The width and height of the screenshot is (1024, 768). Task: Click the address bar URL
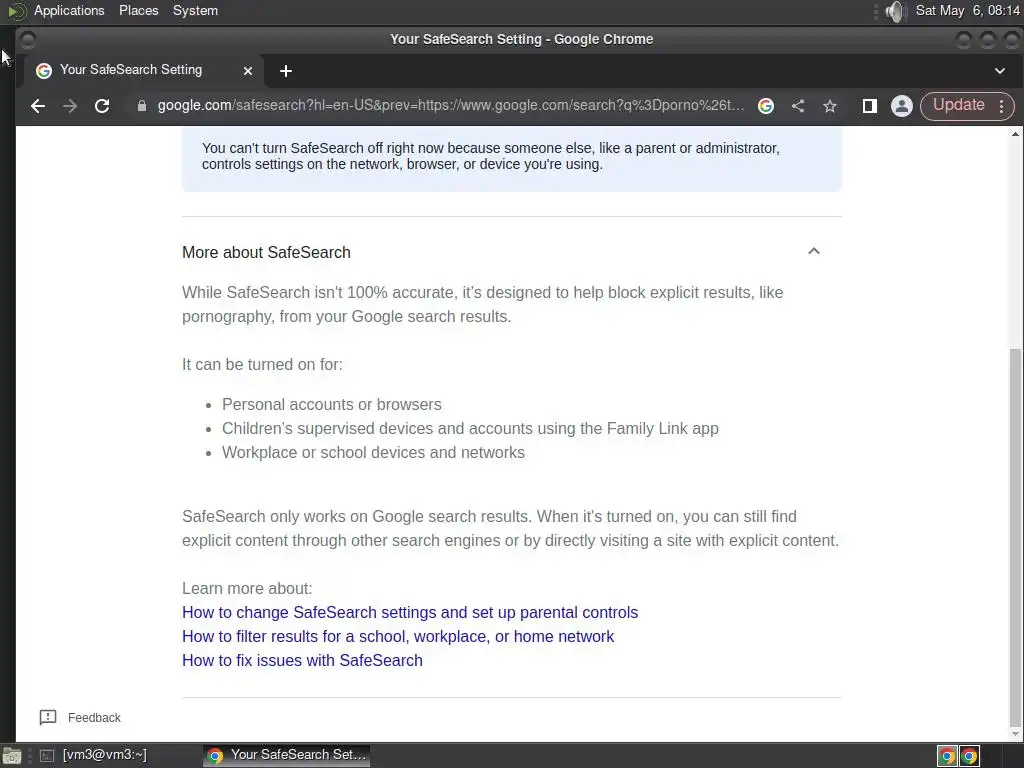(x=450, y=106)
